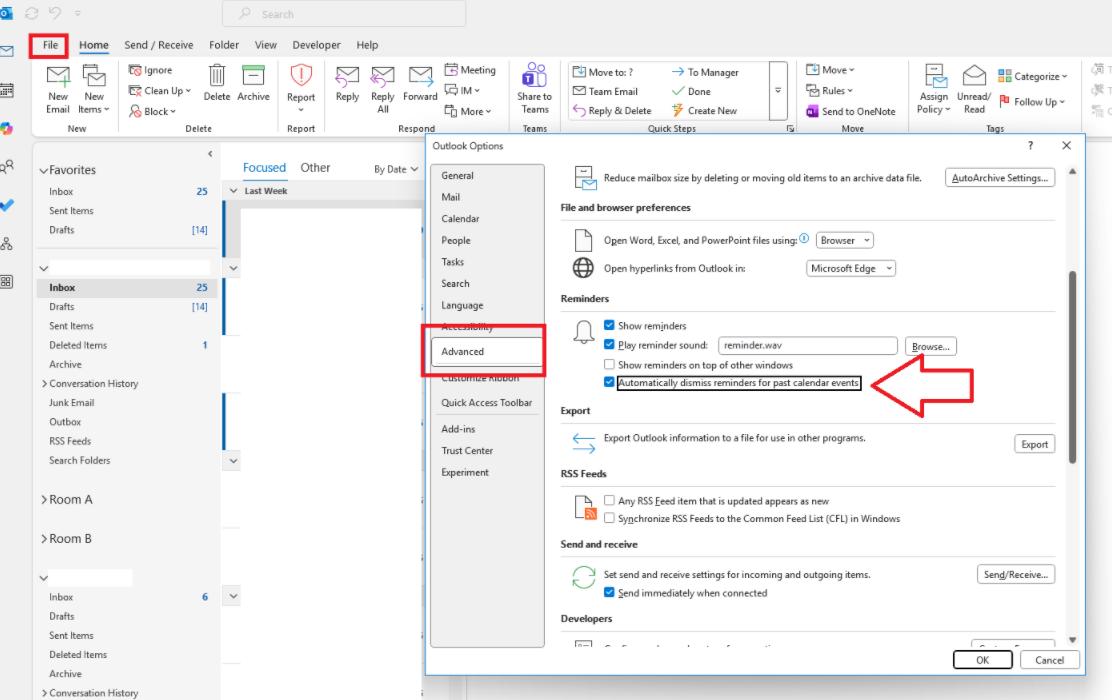Click the Send/Receive sync icon in title bar
This screenshot has height=700, width=1112.
(31, 13)
